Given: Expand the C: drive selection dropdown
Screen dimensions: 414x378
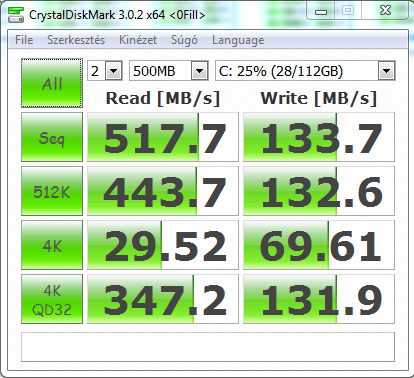Looking at the screenshot, I should (386, 71).
